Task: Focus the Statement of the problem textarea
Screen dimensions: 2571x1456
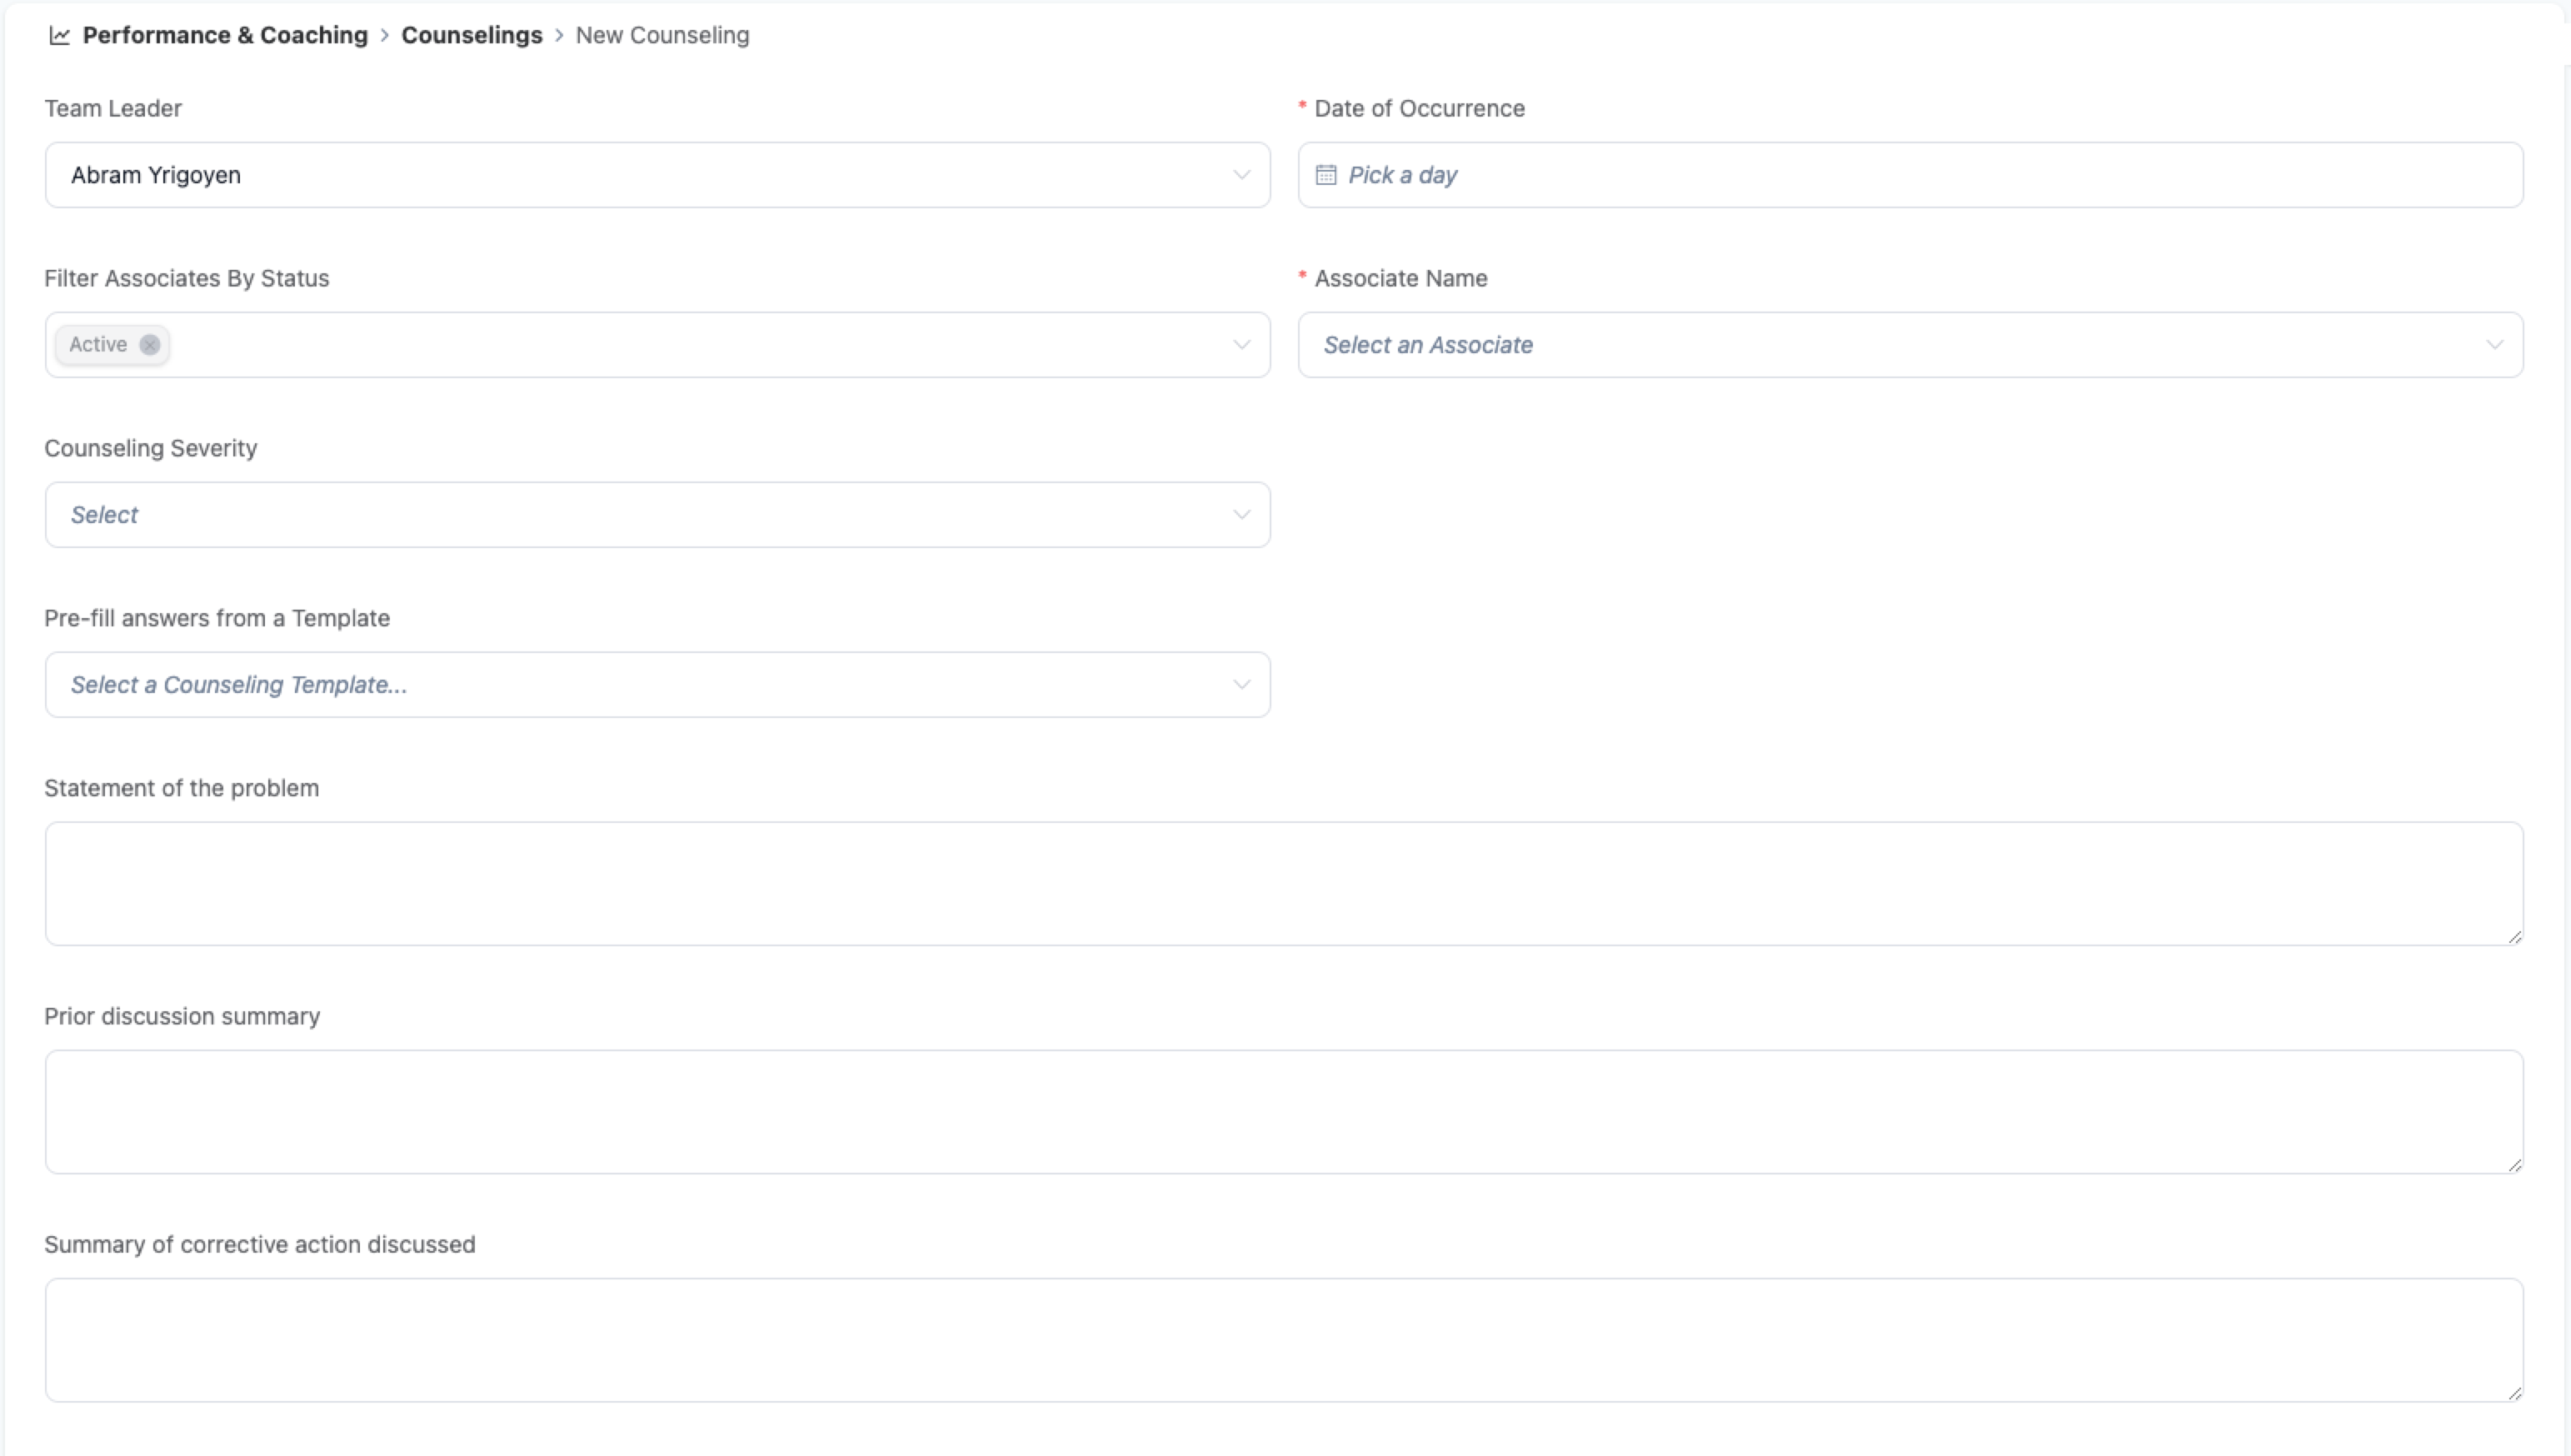Action: pos(1283,884)
